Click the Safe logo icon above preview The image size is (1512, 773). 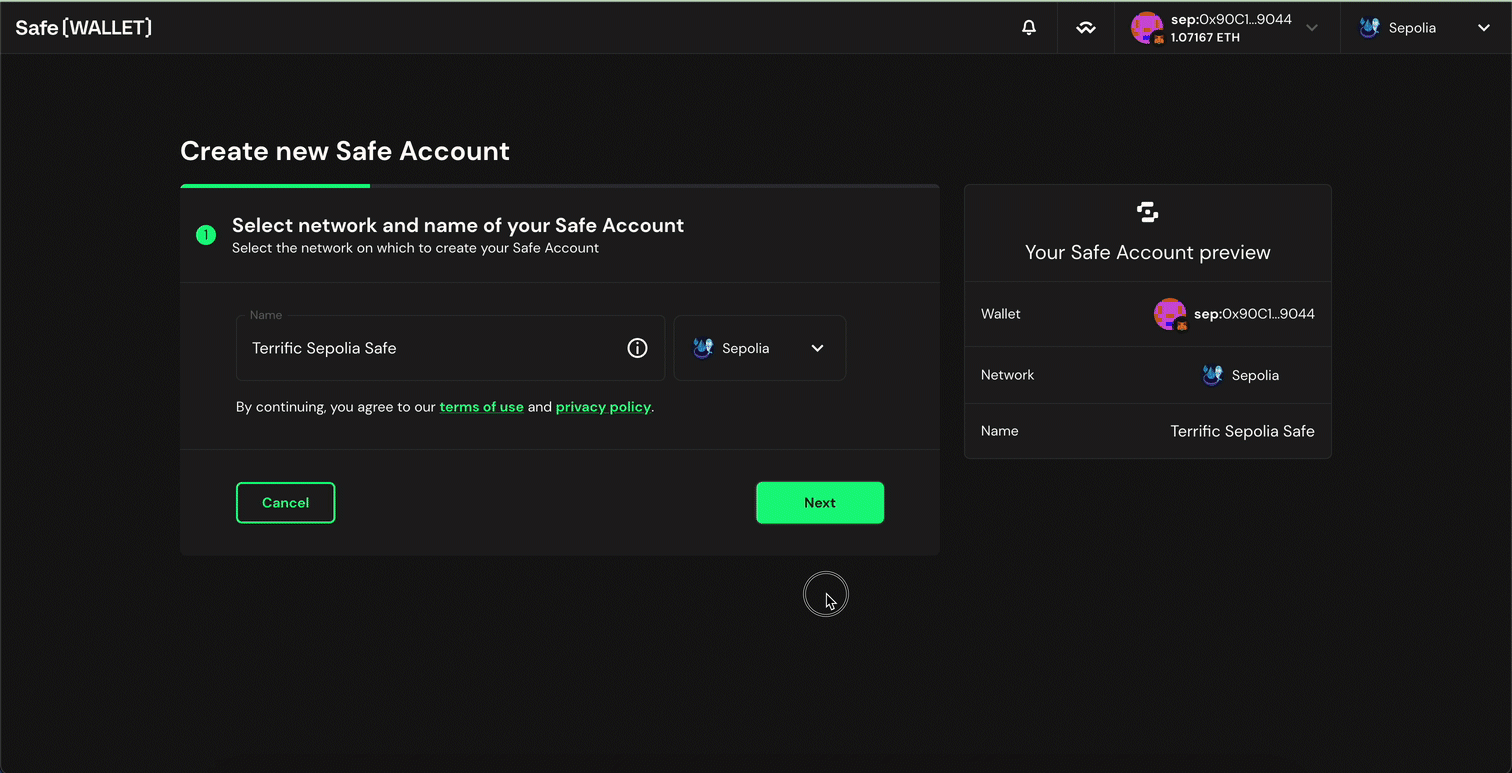pos(1148,212)
